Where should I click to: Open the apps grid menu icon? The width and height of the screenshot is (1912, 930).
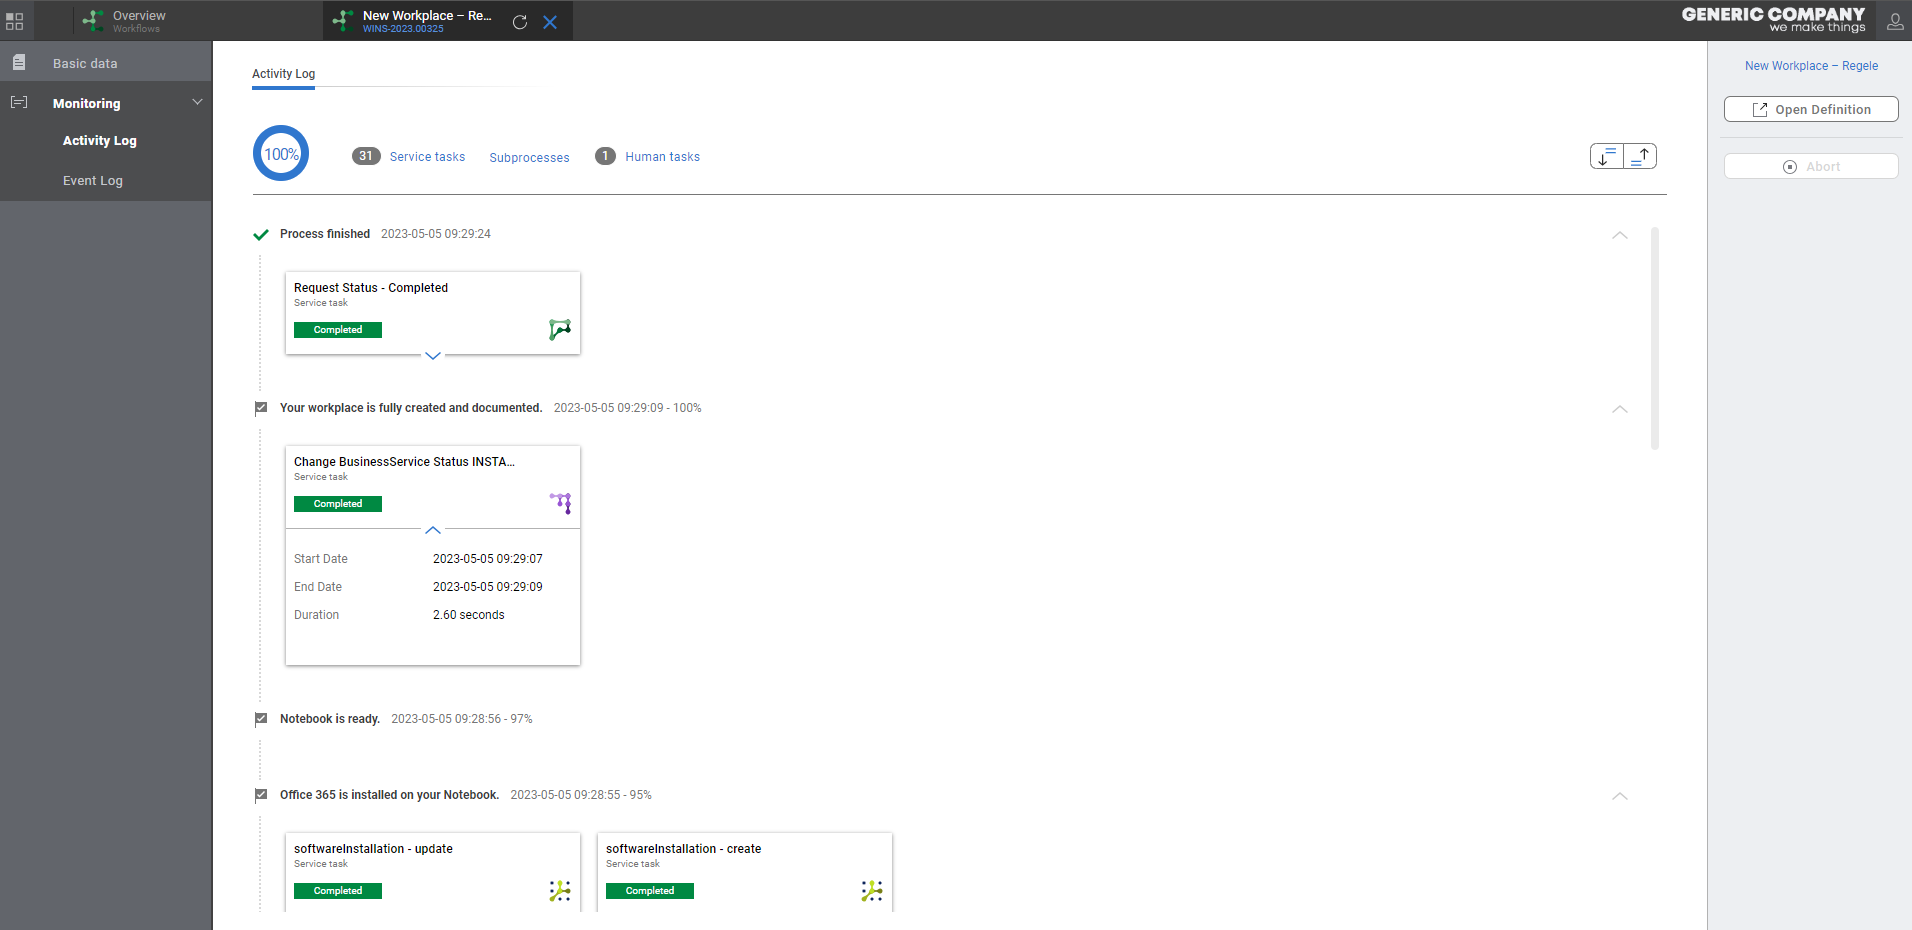tap(14, 21)
